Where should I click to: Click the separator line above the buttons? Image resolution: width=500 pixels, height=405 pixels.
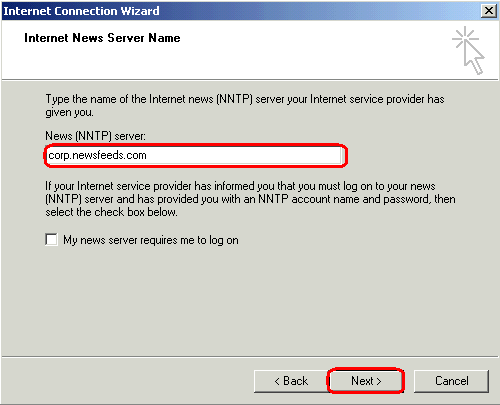(x=250, y=357)
